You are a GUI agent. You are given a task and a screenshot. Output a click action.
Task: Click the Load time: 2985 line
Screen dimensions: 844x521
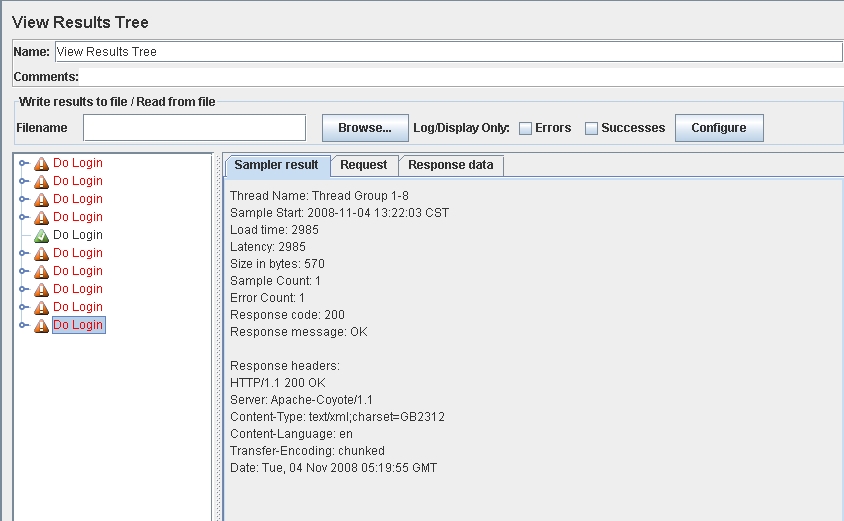[274, 230]
